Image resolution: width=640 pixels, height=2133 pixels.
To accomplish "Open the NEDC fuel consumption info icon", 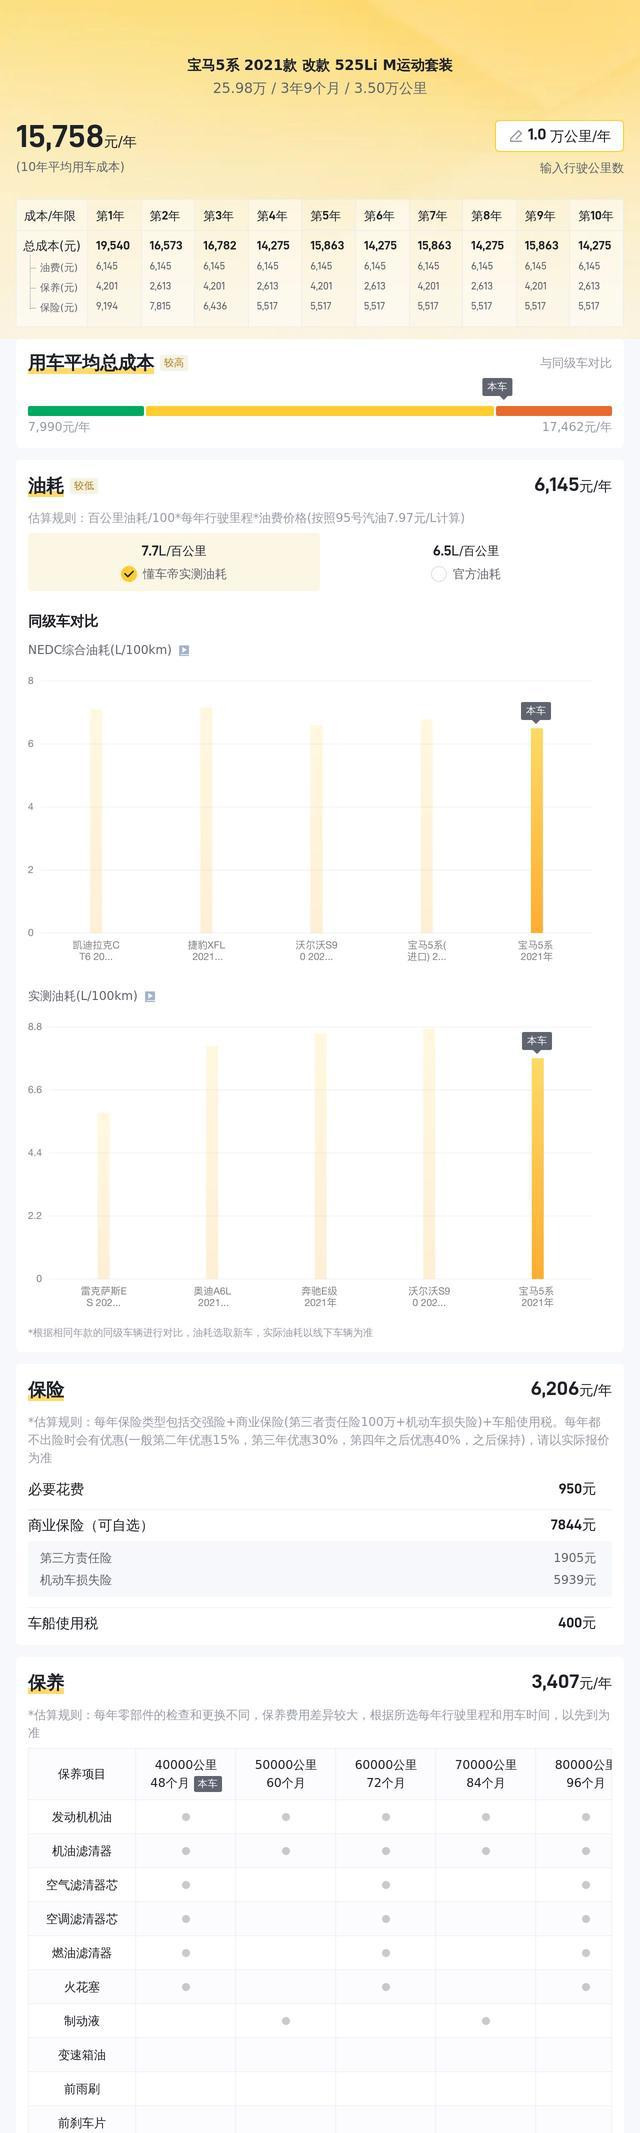I will (x=184, y=650).
